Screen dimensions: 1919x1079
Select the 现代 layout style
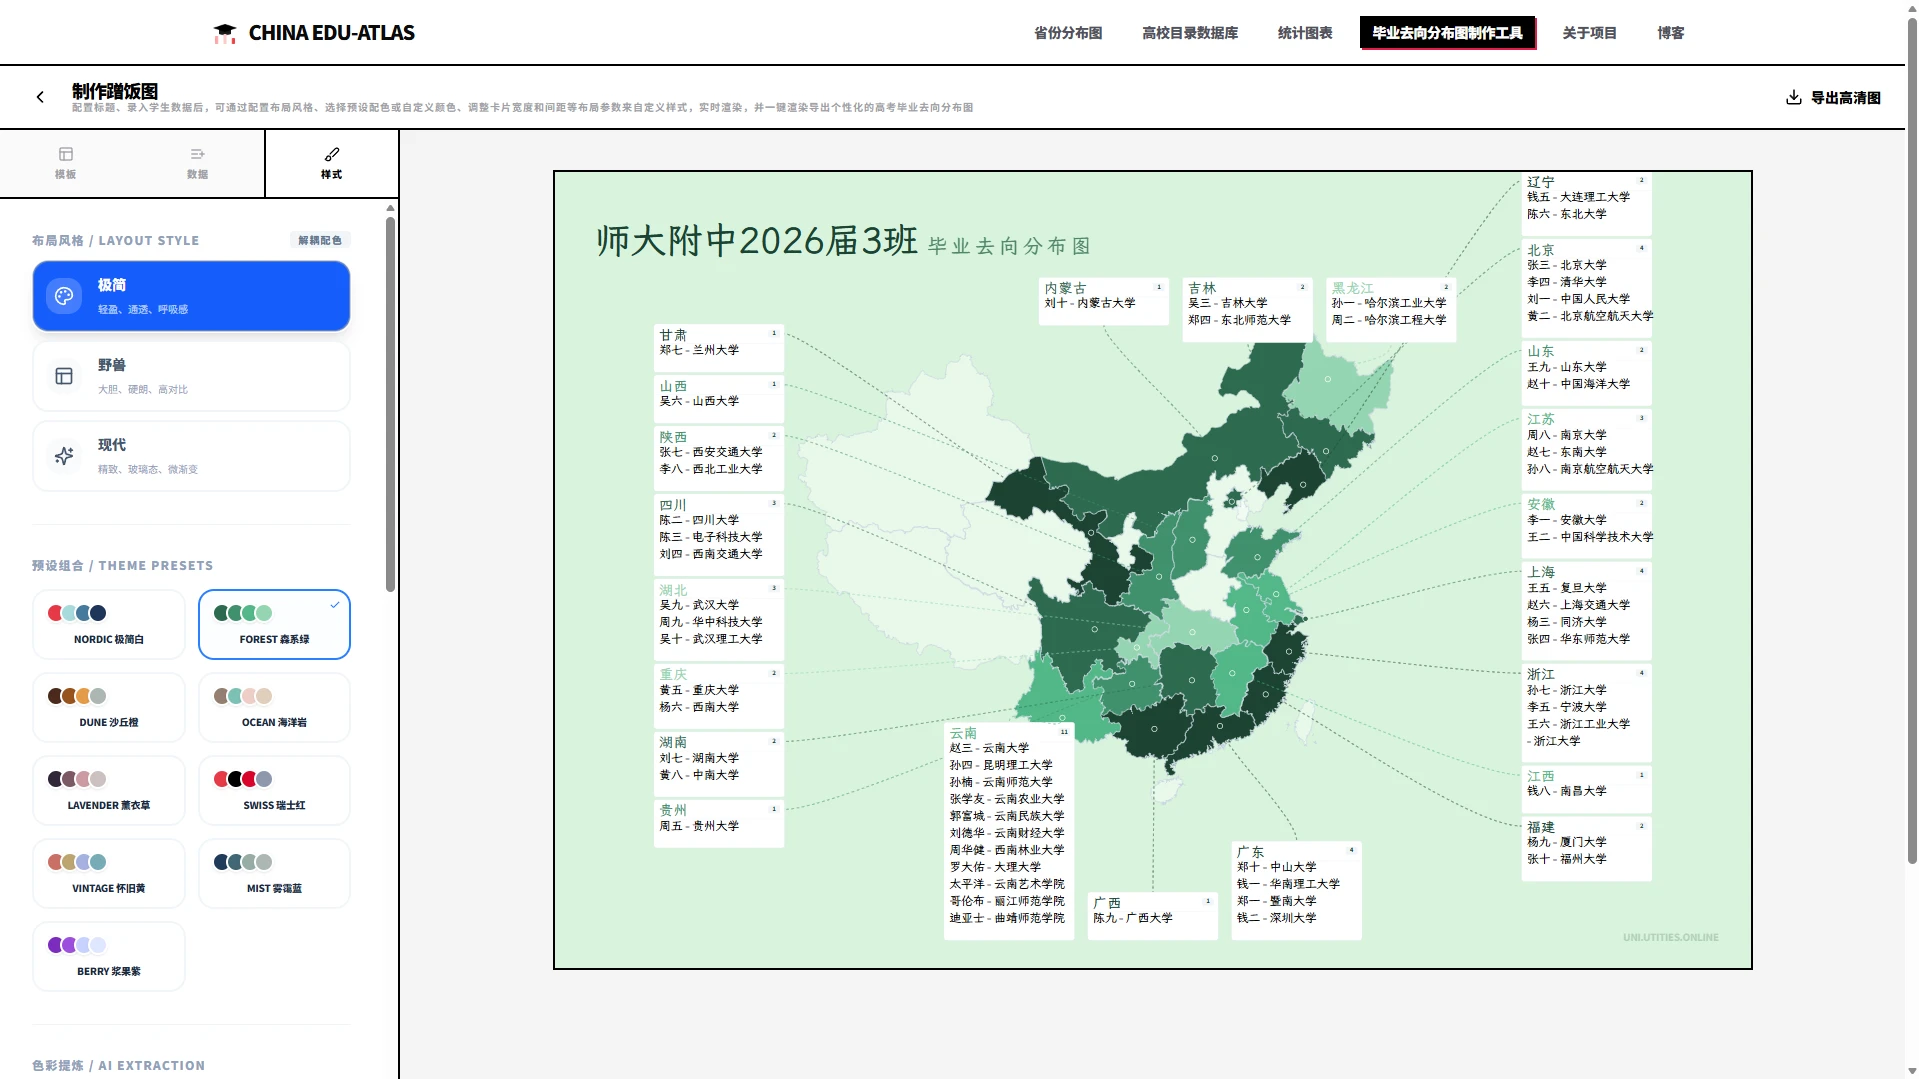(191, 456)
